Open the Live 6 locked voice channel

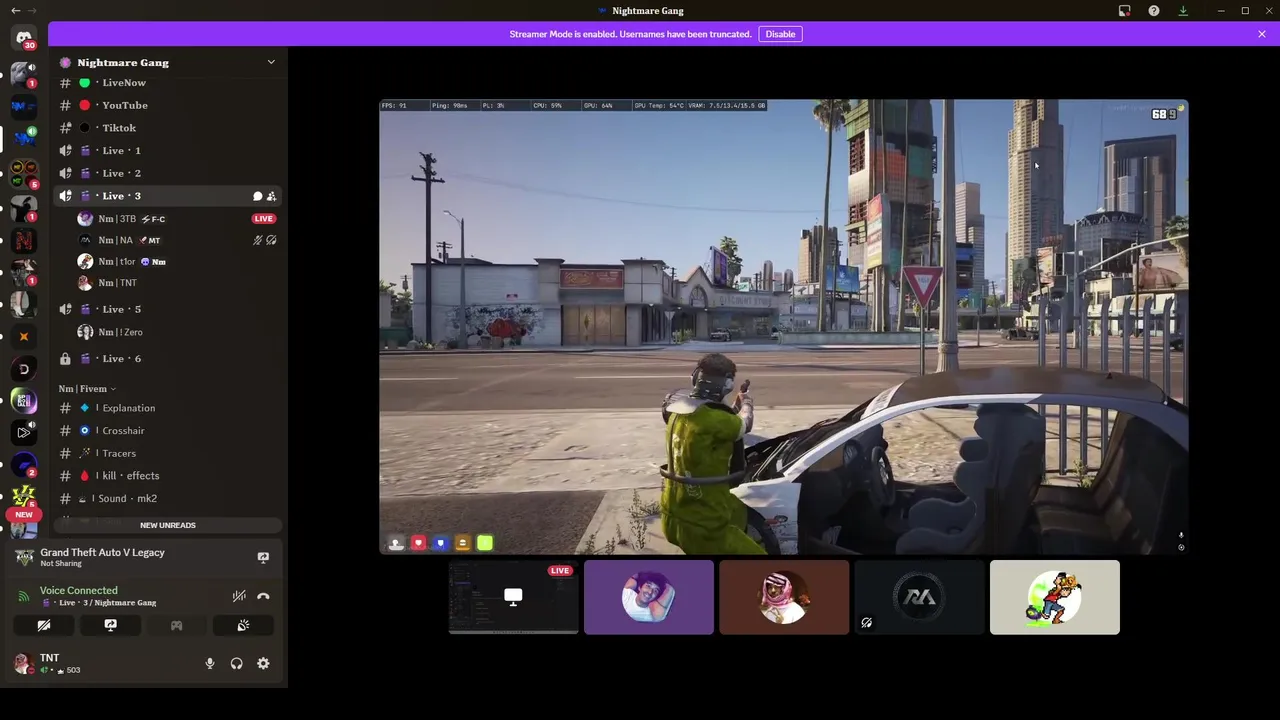pyautogui.click(x=167, y=358)
